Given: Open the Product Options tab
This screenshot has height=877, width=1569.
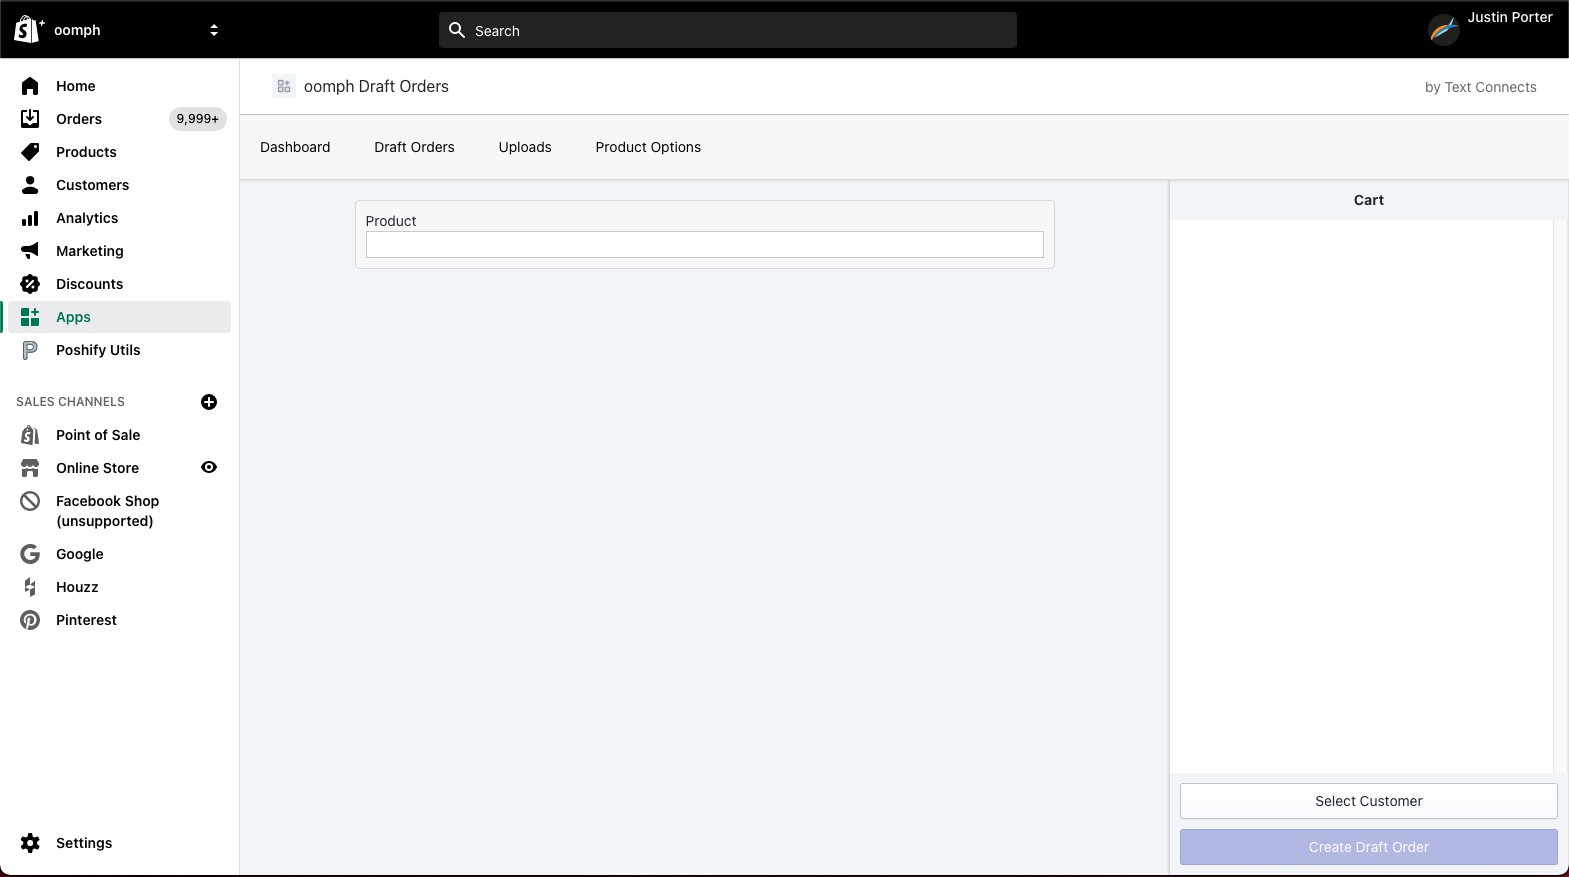Looking at the screenshot, I should (648, 147).
